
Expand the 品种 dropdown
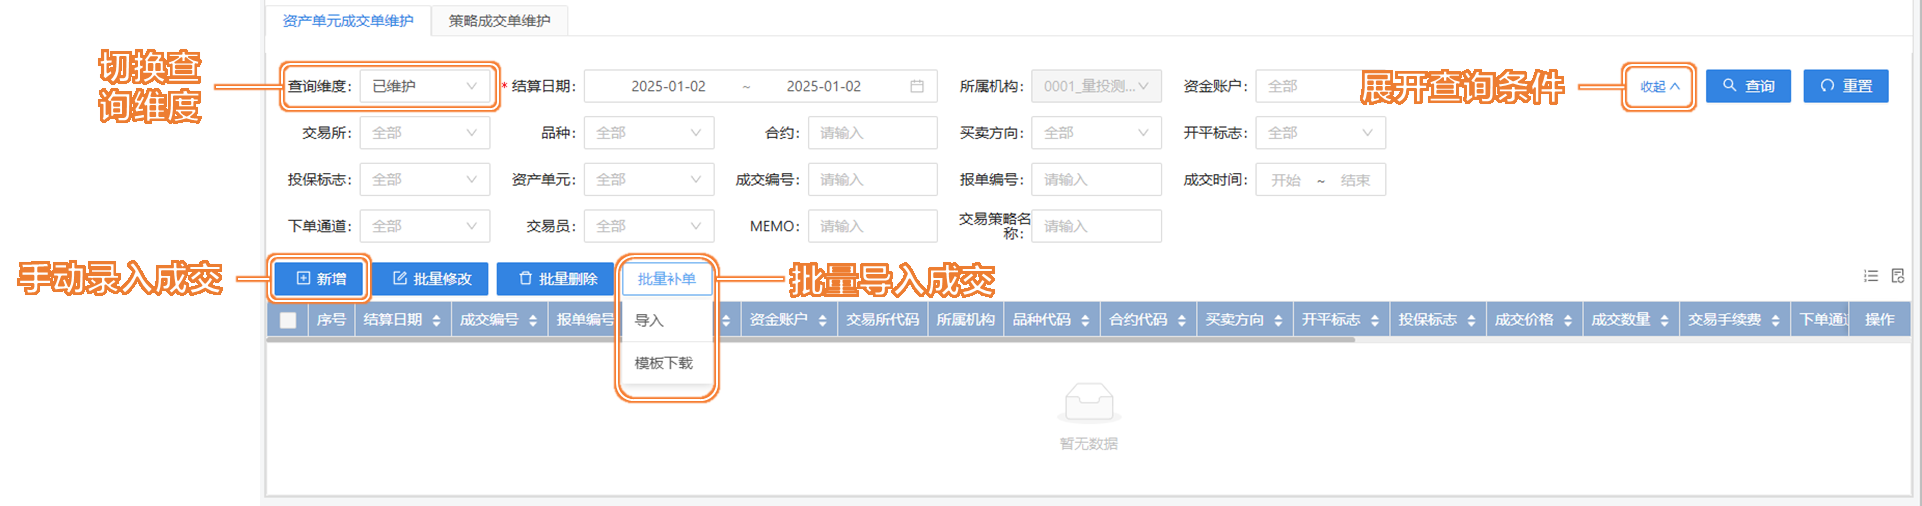[x=649, y=132]
